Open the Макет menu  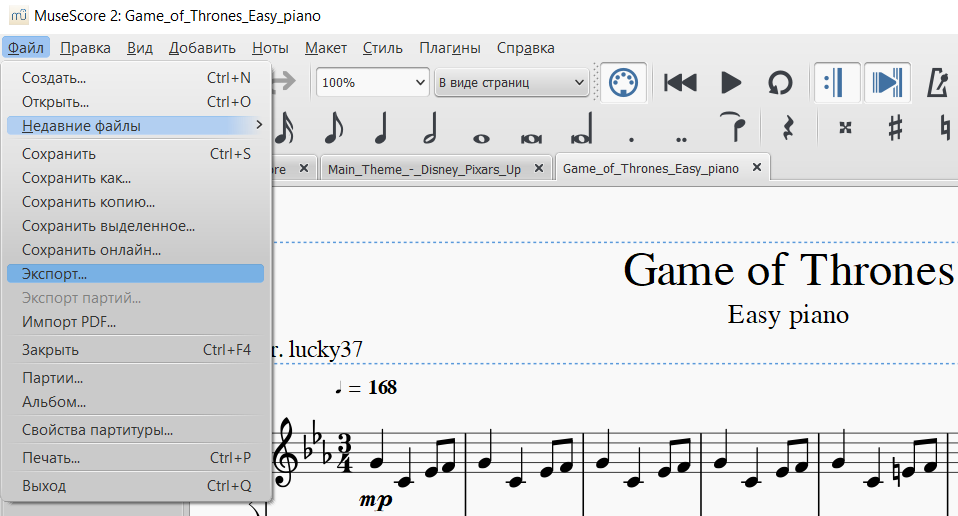[x=326, y=48]
